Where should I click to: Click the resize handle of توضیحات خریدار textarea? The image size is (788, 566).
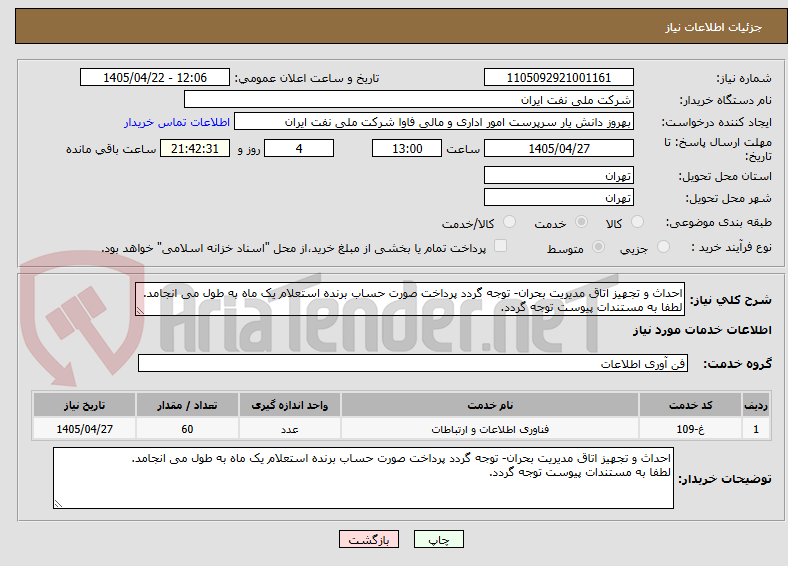point(58,504)
